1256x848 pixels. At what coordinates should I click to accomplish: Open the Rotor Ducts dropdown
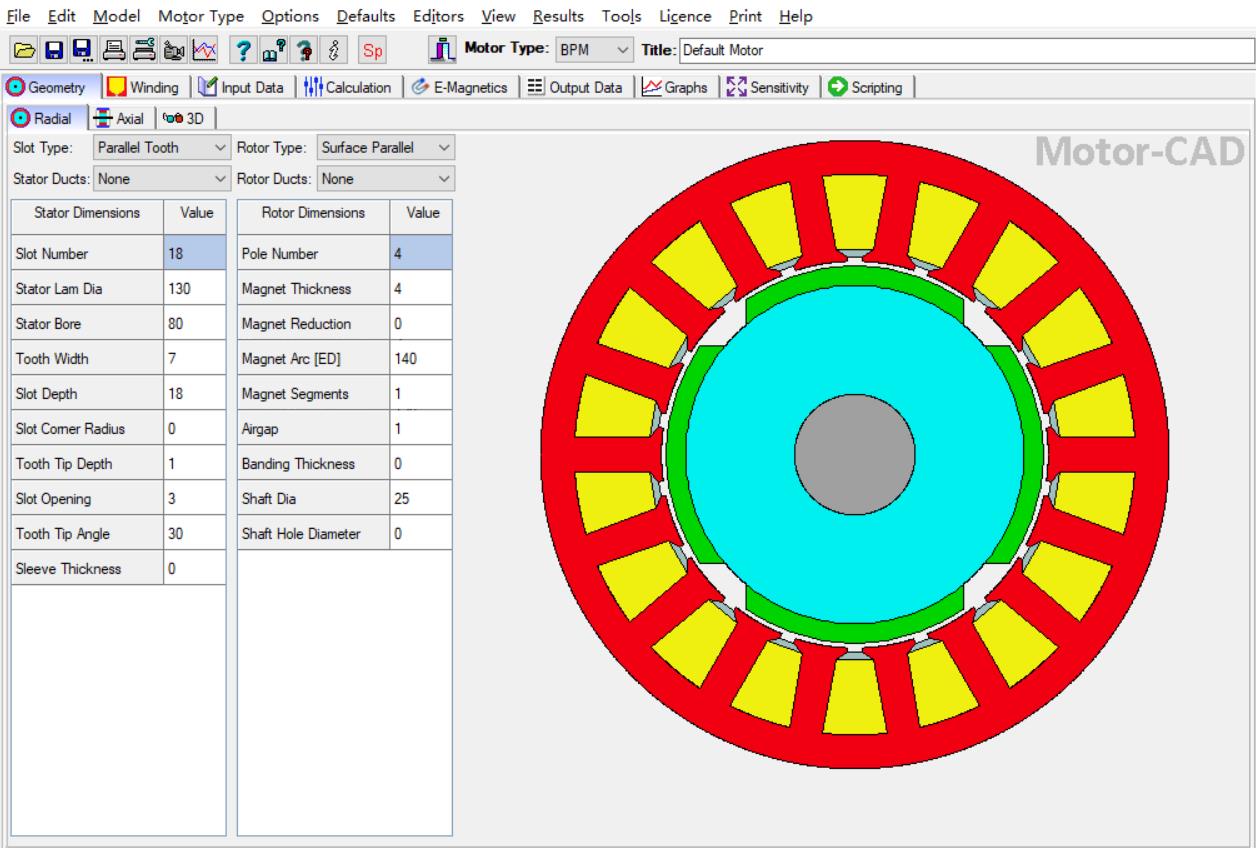pos(385,179)
